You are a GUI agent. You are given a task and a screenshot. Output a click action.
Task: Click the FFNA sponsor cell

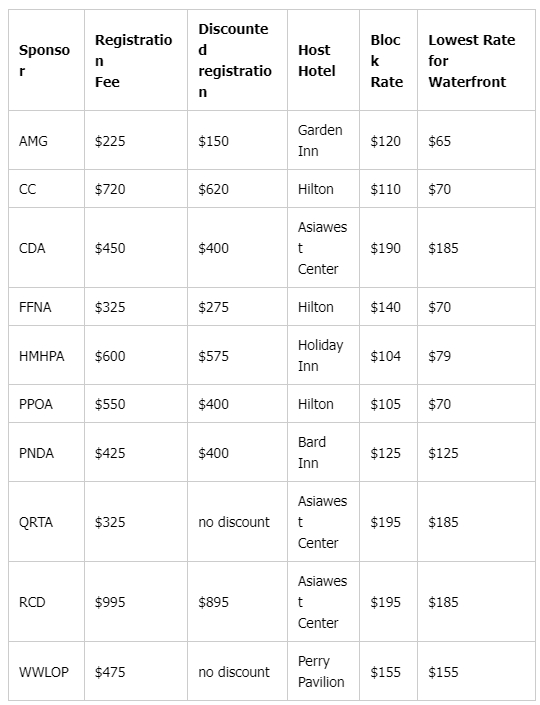click(x=46, y=307)
